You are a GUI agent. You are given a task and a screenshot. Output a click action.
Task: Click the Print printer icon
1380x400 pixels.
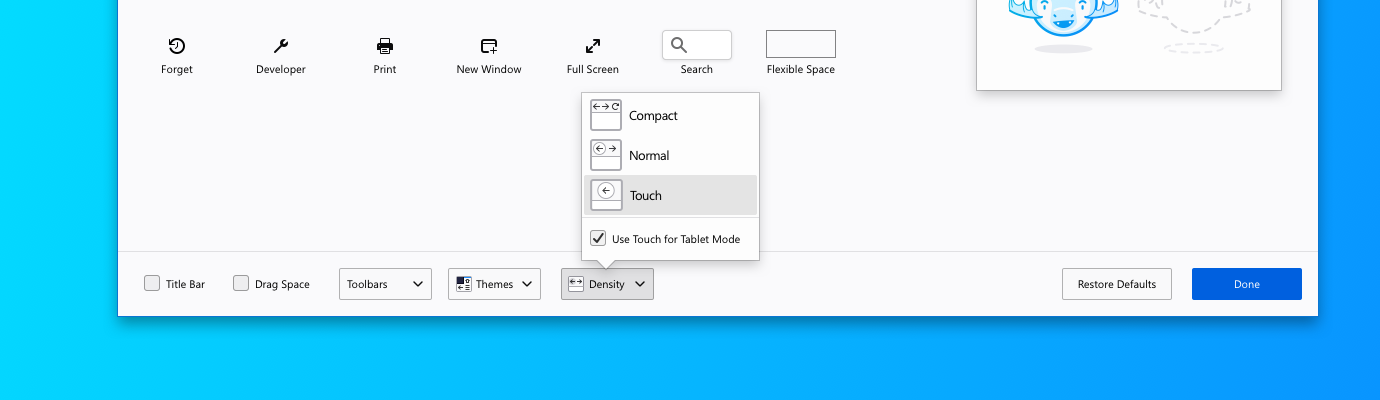385,46
